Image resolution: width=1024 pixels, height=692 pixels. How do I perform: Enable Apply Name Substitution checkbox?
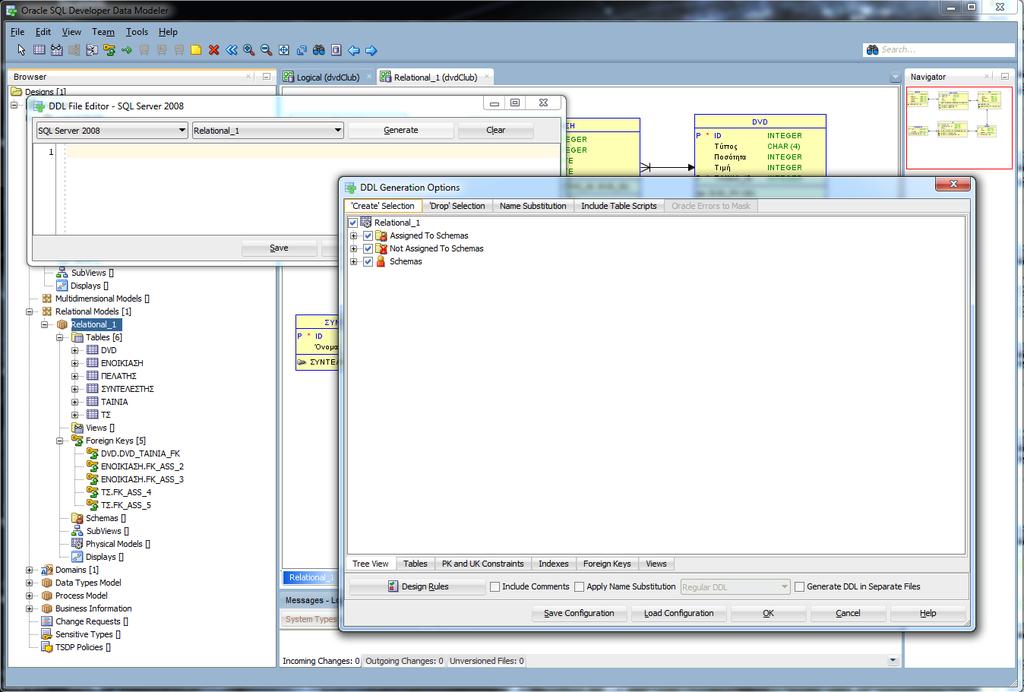point(579,587)
